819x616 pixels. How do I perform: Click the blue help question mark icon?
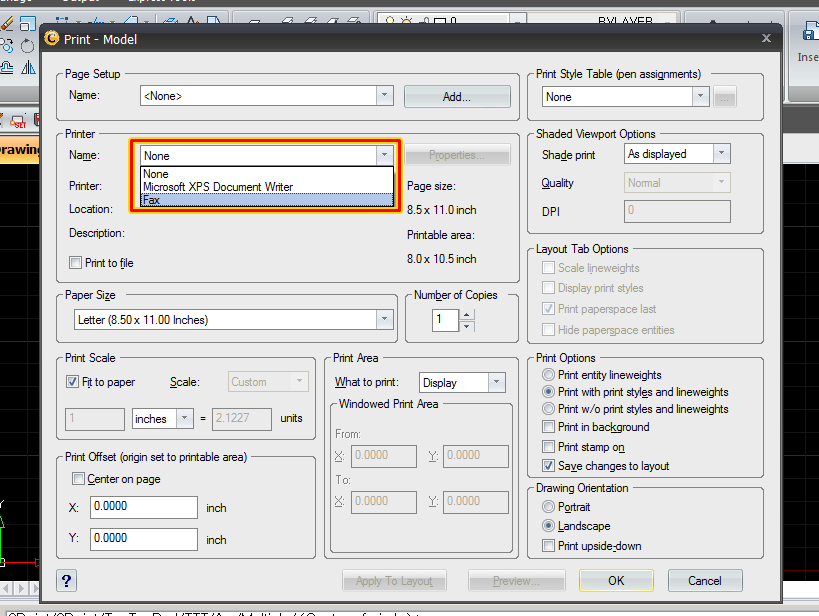click(67, 581)
